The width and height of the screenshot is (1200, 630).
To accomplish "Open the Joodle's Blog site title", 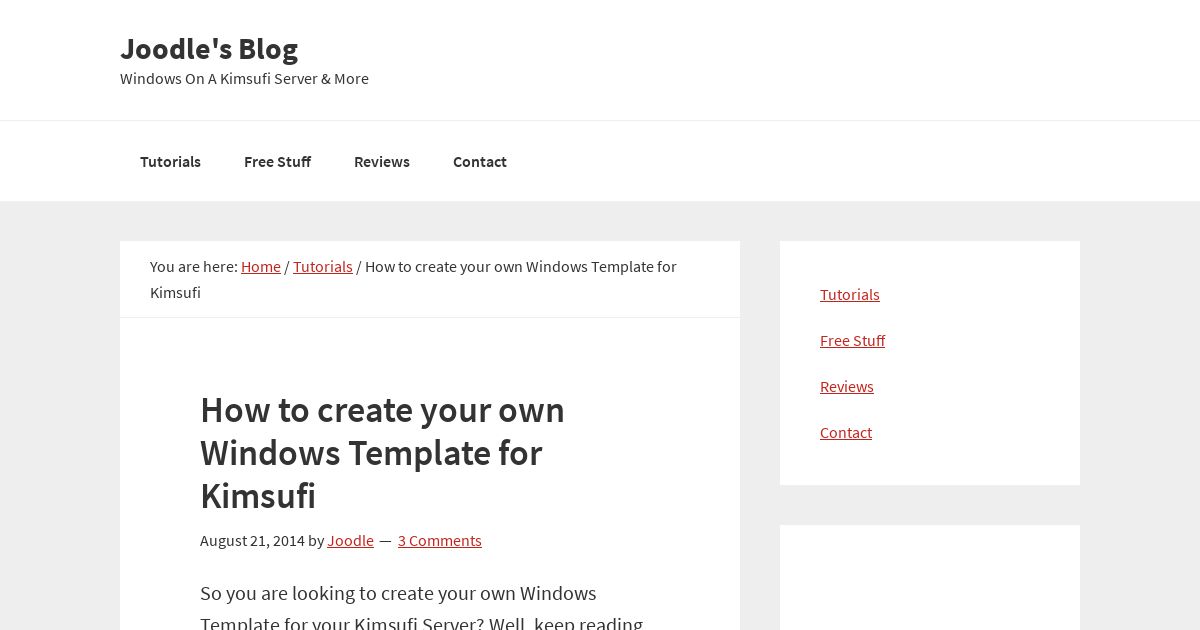I will click(209, 48).
